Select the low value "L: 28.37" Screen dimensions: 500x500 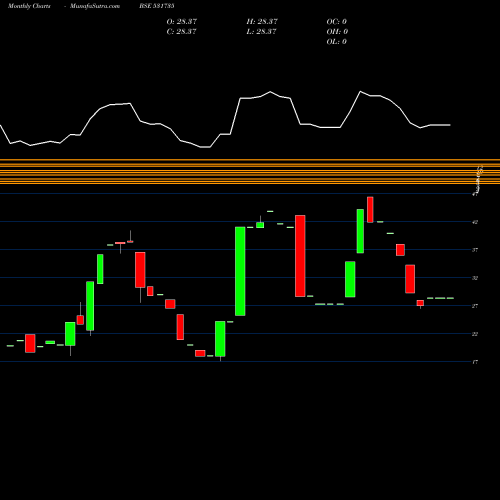point(261,31)
